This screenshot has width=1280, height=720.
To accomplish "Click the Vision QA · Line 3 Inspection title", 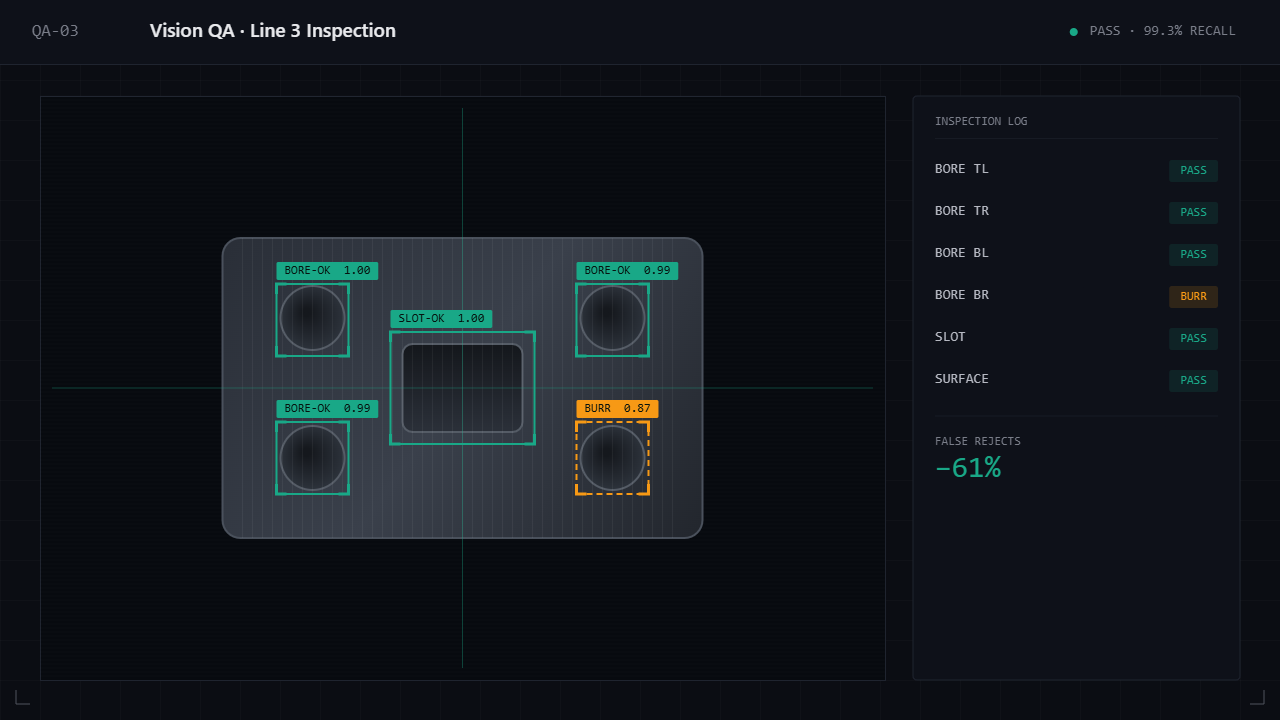I will (x=273, y=31).
